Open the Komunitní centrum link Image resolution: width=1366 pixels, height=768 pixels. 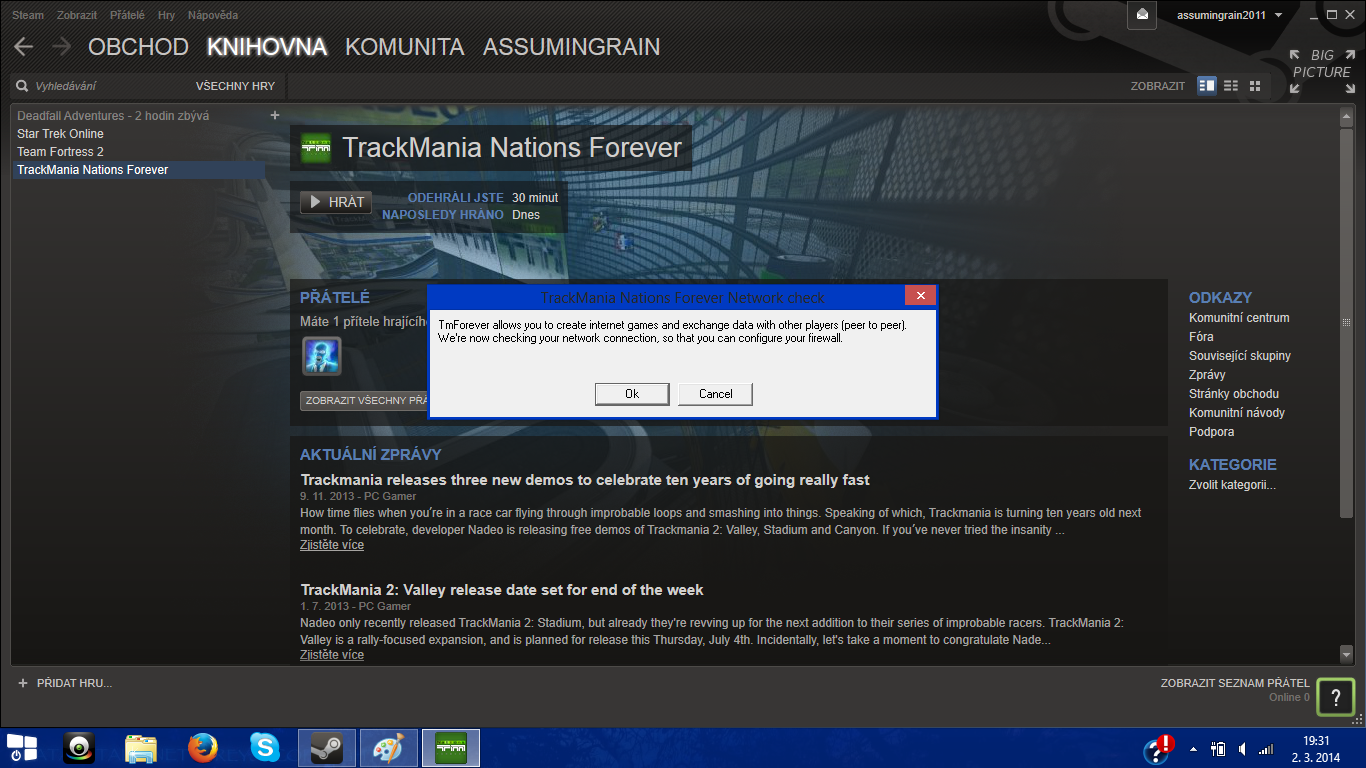(1239, 318)
